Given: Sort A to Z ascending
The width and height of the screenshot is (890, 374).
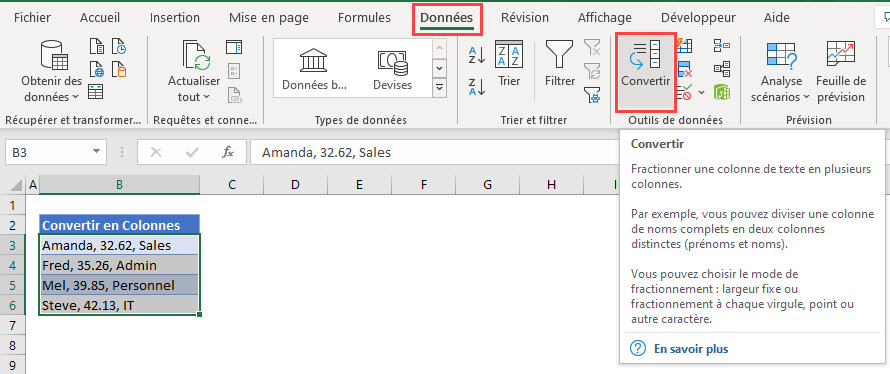Looking at the screenshot, I should tap(477, 54).
